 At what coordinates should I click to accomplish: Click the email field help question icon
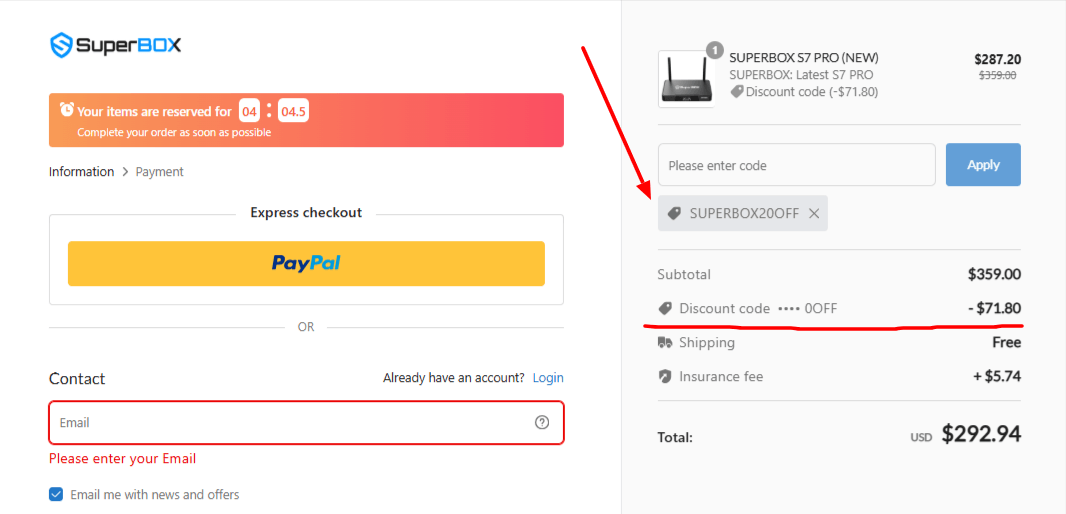[542, 422]
